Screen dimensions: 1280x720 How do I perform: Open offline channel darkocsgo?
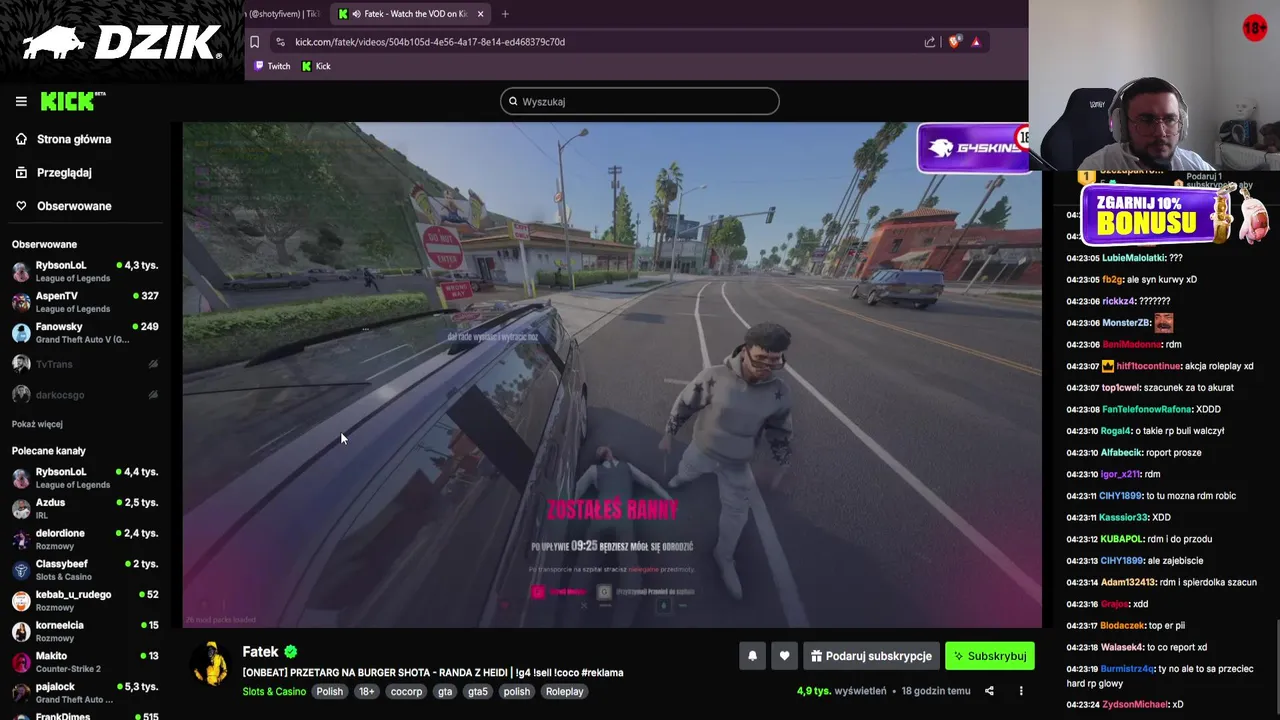[x=85, y=395]
